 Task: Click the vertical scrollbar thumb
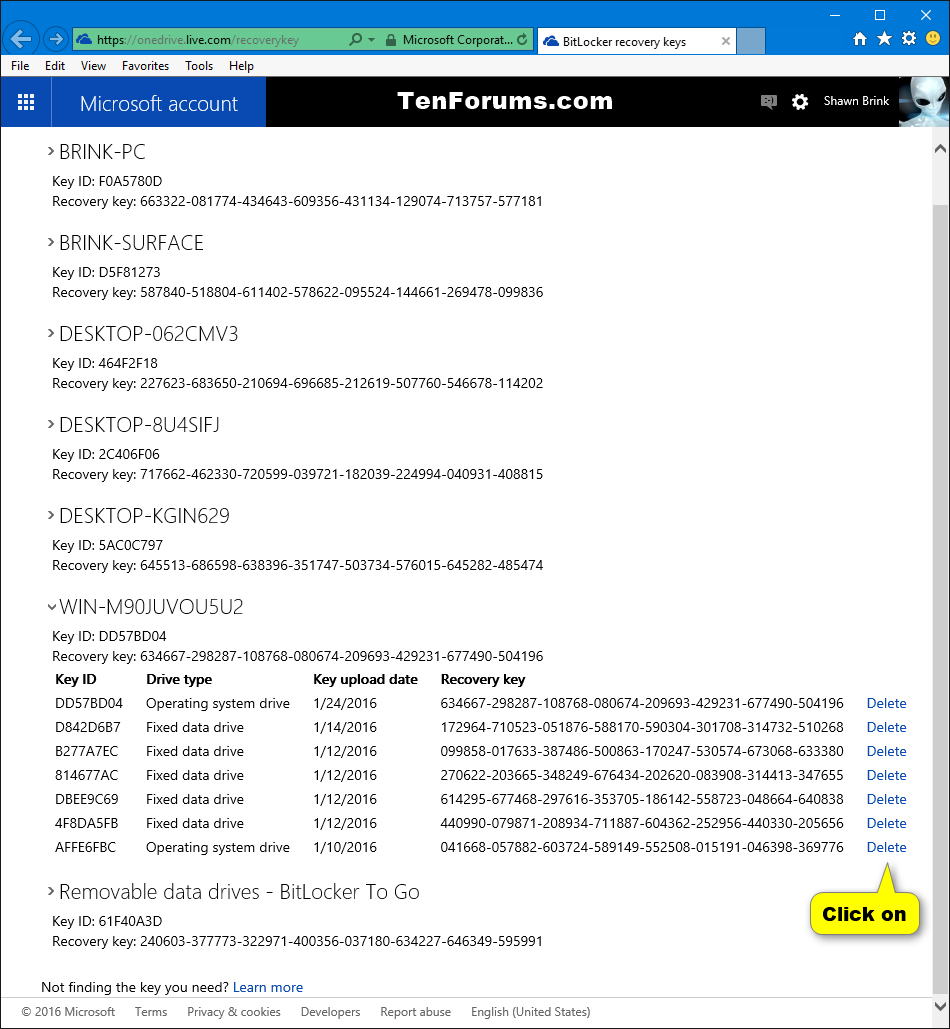click(x=940, y=598)
